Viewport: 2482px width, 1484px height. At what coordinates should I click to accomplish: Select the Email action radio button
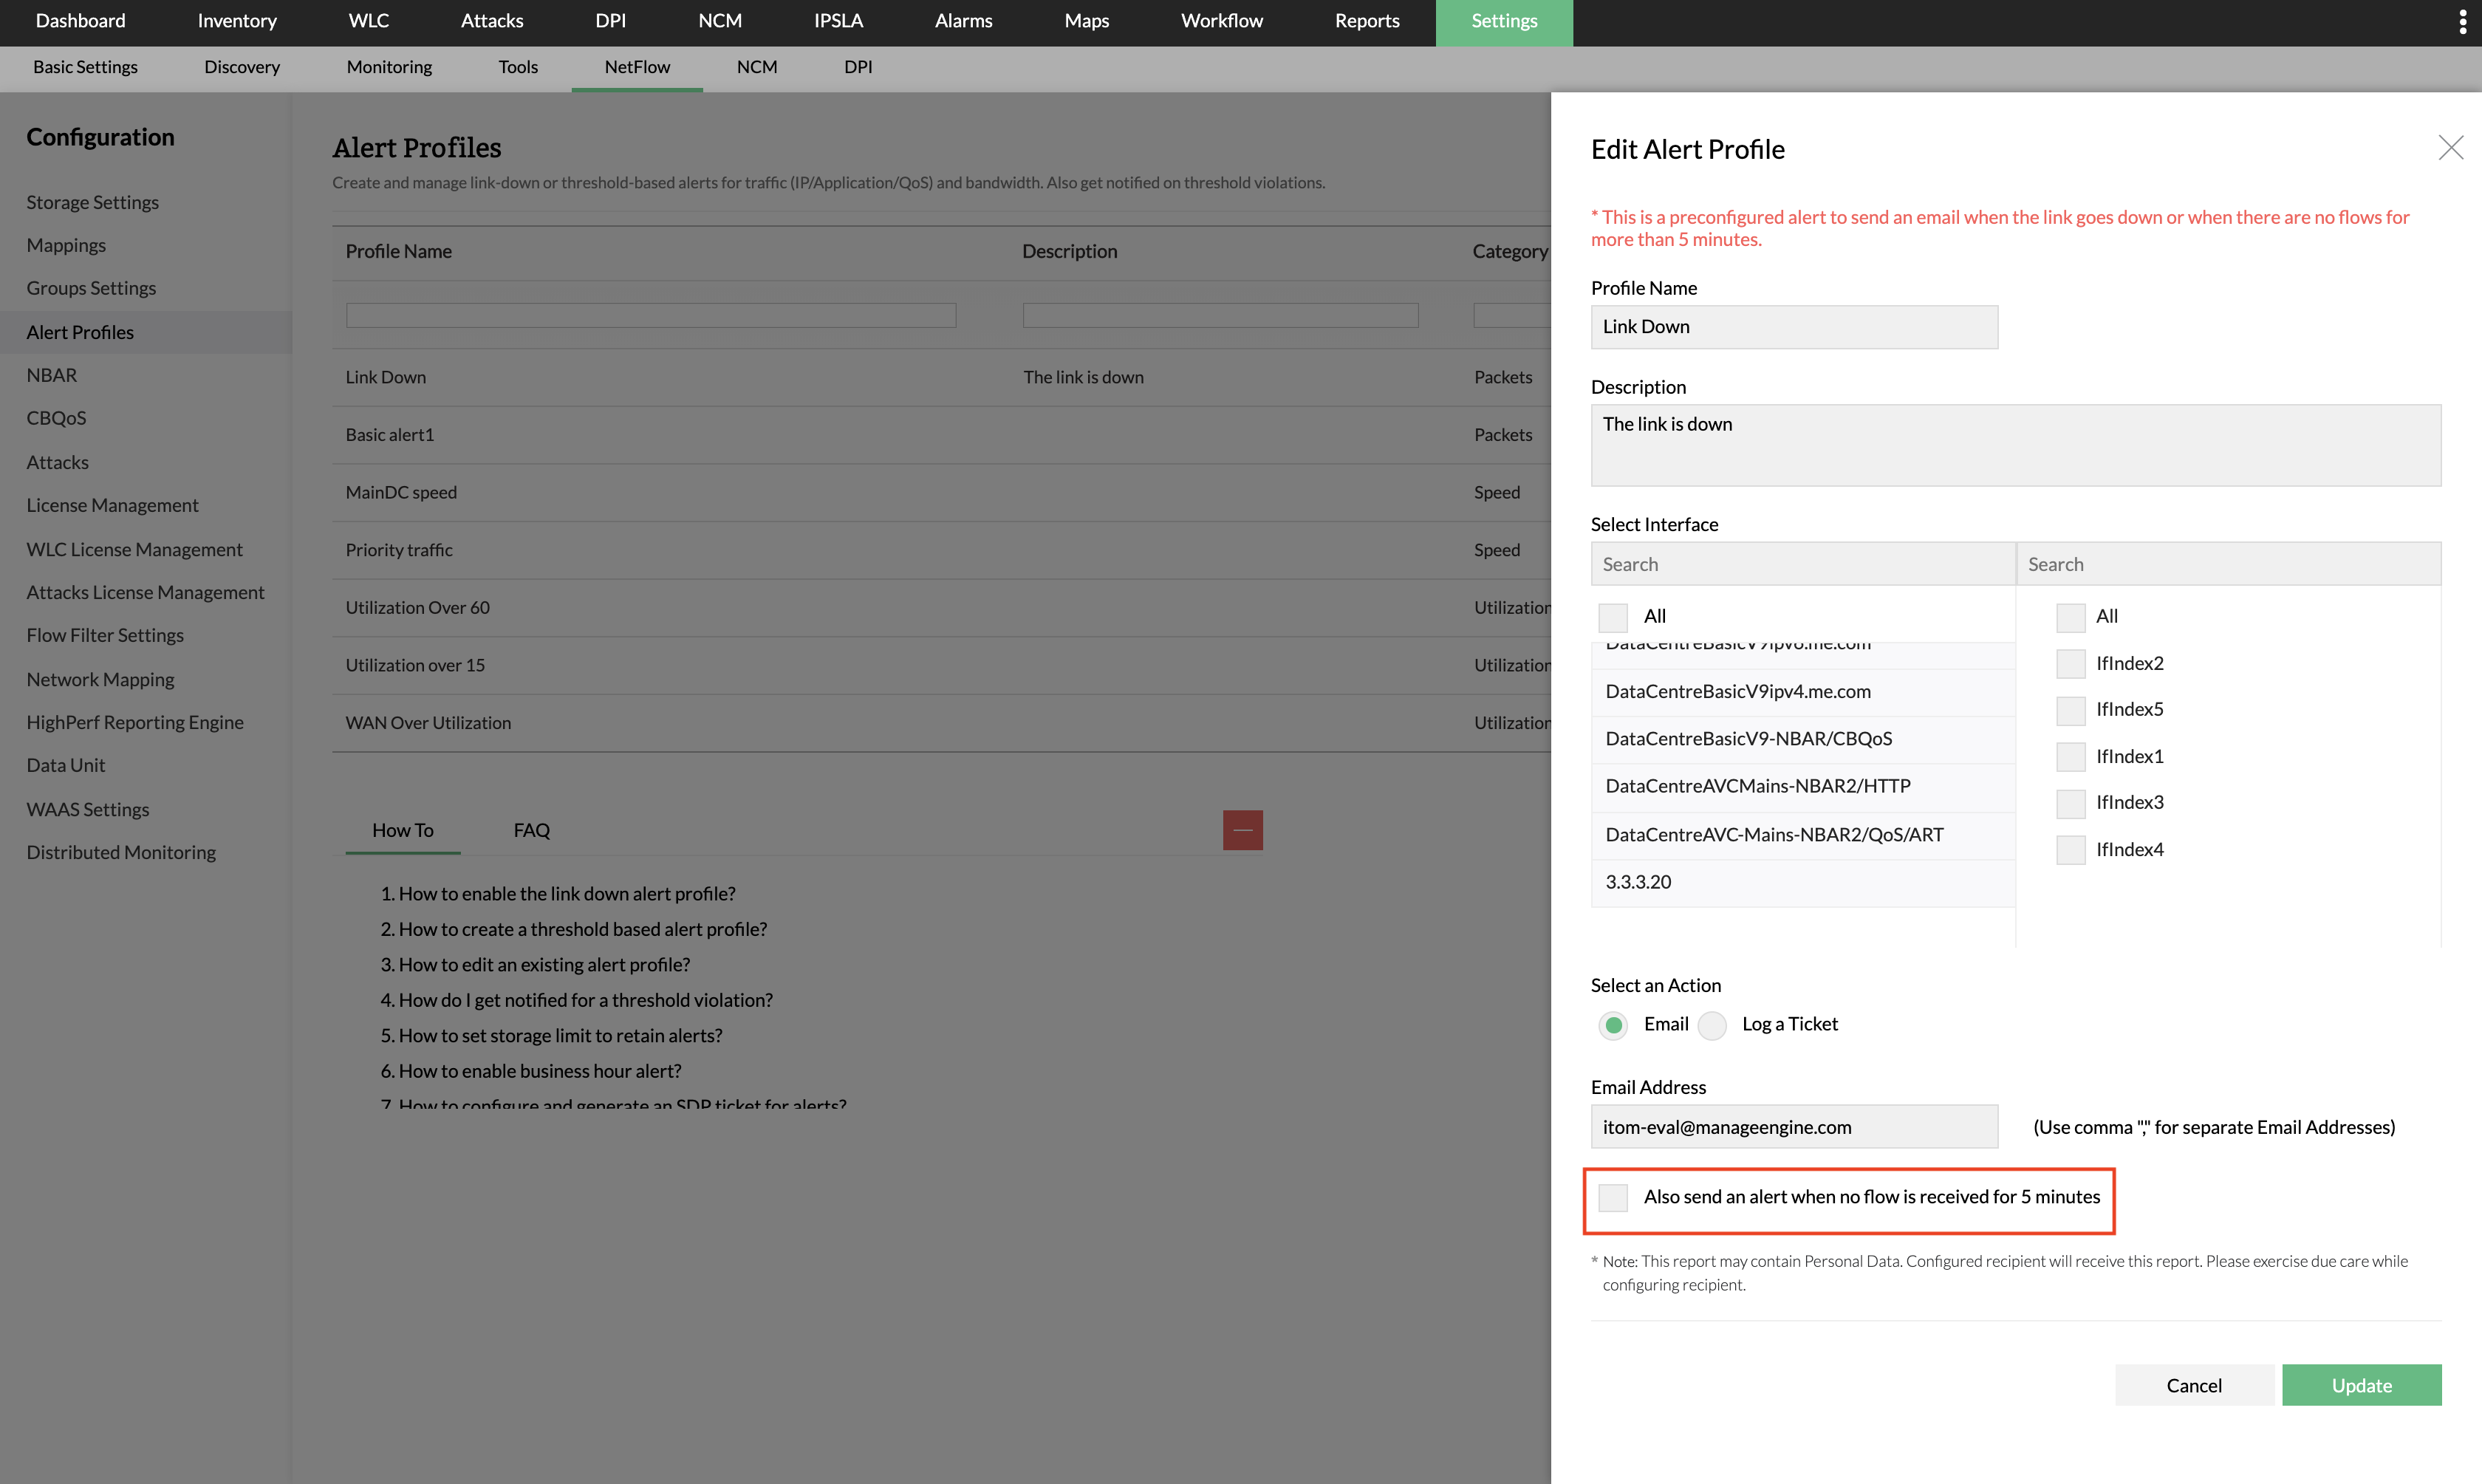(1612, 1025)
